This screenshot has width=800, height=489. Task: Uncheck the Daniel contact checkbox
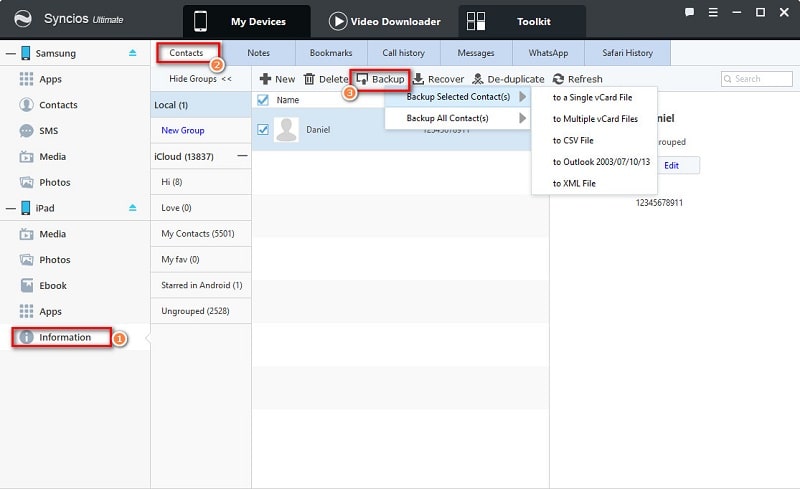point(263,129)
